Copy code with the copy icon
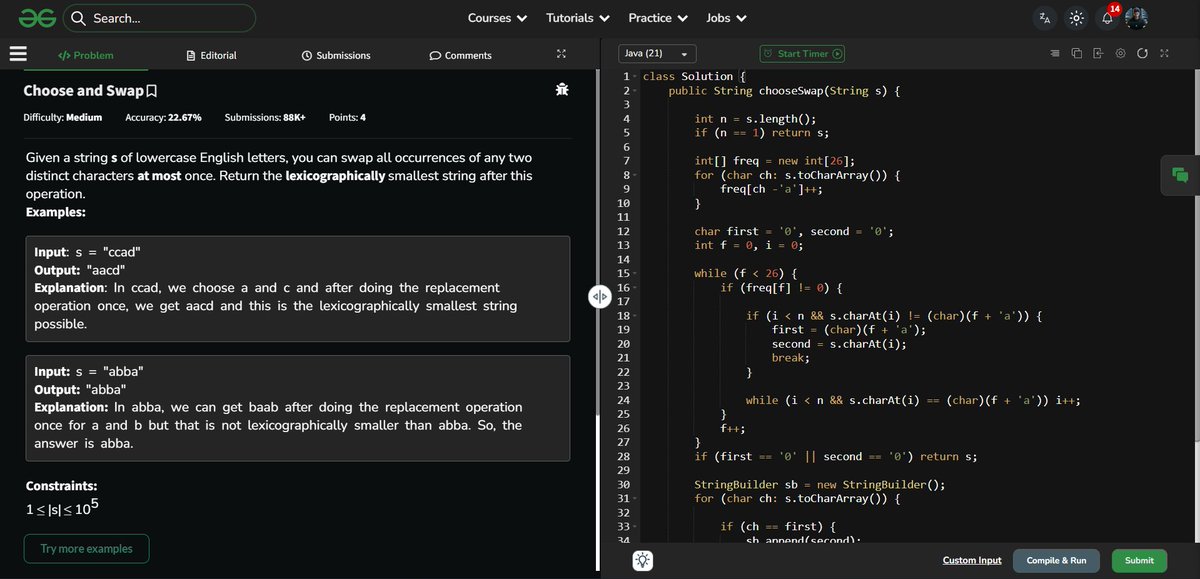Image resolution: width=1200 pixels, height=579 pixels. (x=1076, y=53)
